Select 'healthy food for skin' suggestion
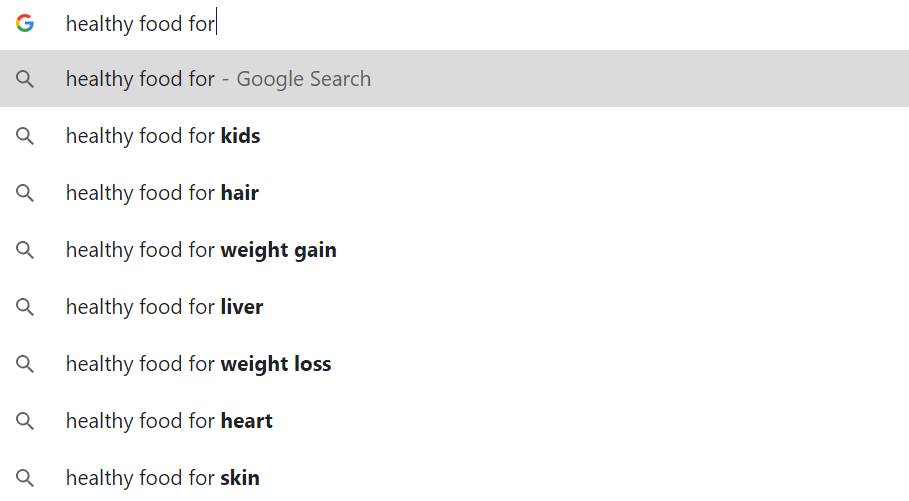This screenshot has width=909, height=501. (162, 478)
